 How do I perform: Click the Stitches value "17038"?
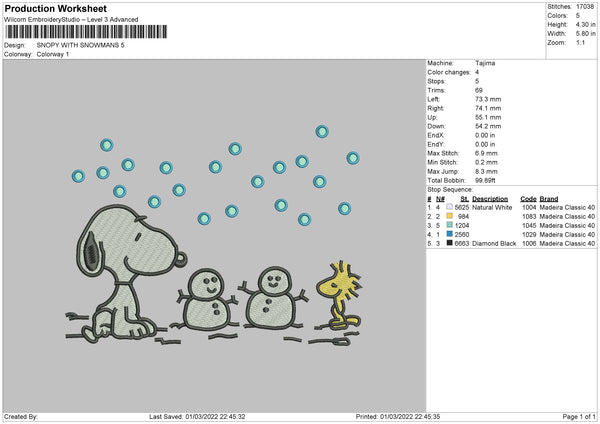585,7
